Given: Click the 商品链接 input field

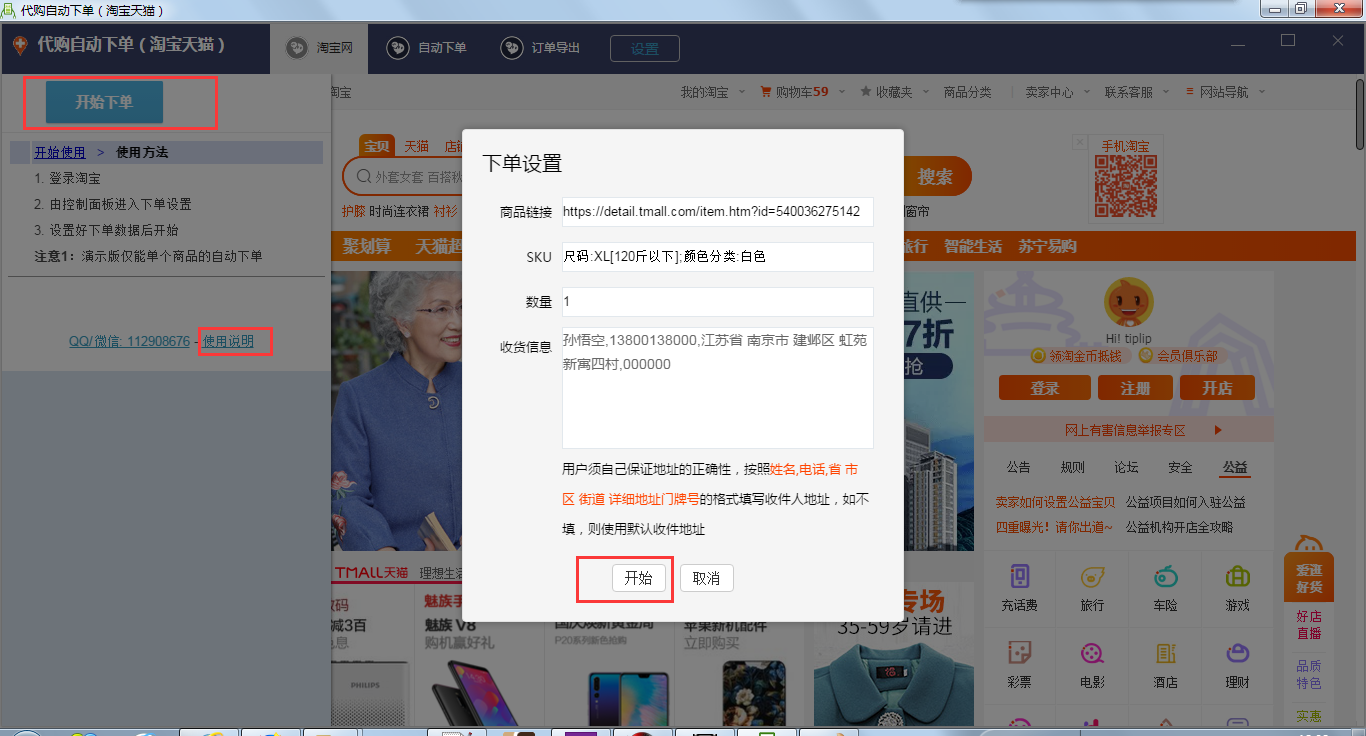Looking at the screenshot, I should 718,212.
